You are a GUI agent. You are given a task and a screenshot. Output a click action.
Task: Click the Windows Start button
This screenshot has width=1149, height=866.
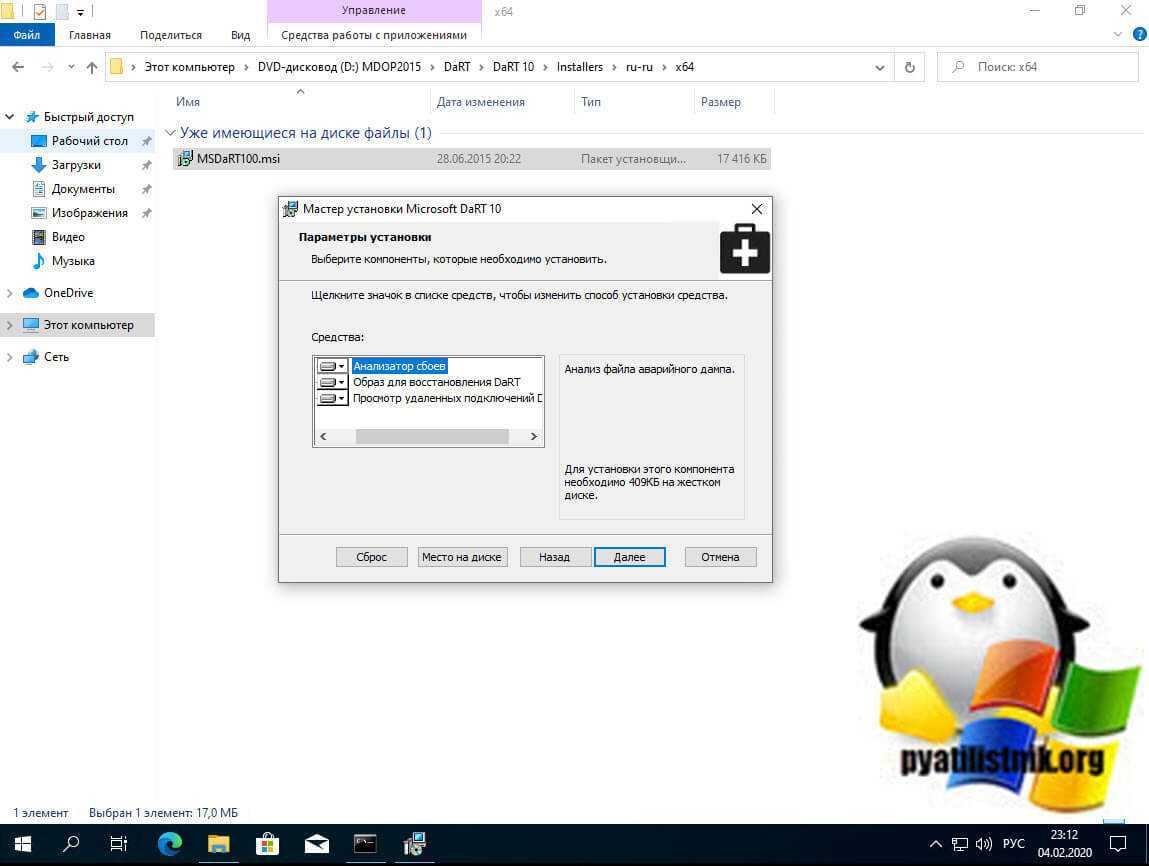pyautogui.click(x=22, y=843)
